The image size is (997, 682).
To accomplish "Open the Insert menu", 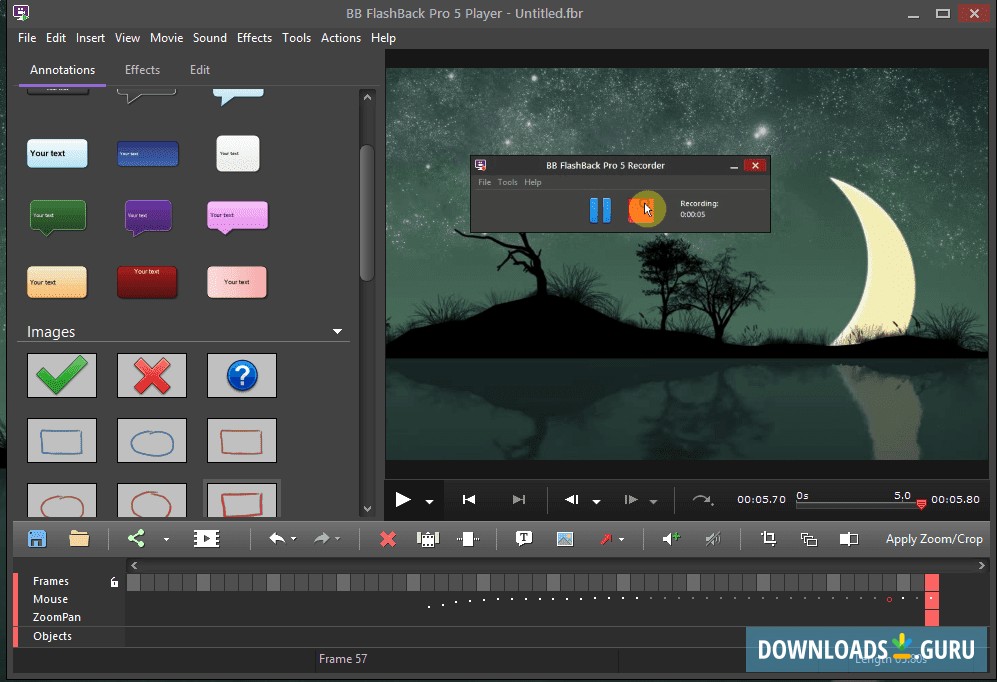I will pos(90,38).
